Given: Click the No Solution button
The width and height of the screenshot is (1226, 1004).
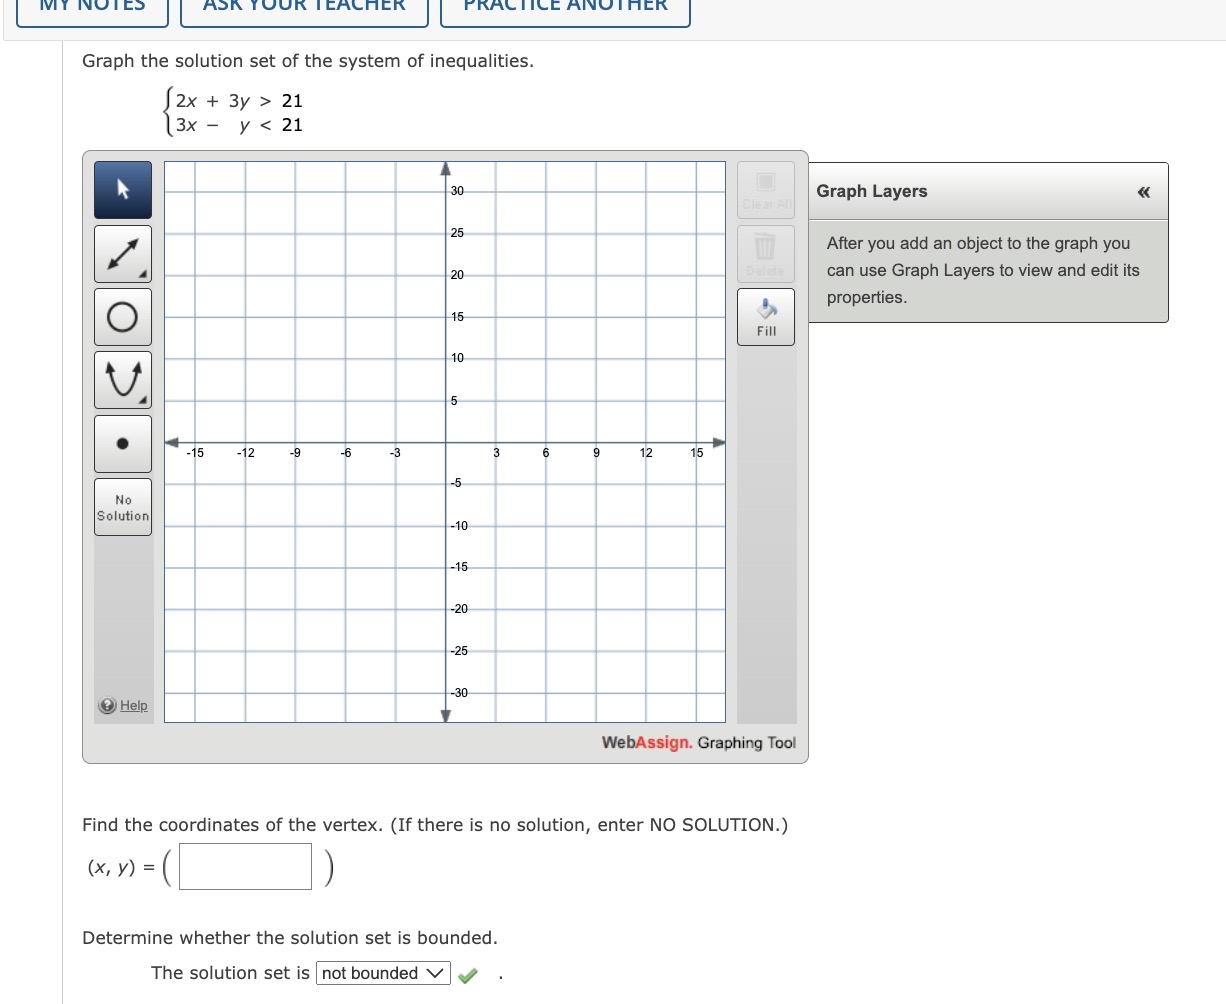Looking at the screenshot, I should [x=122, y=506].
